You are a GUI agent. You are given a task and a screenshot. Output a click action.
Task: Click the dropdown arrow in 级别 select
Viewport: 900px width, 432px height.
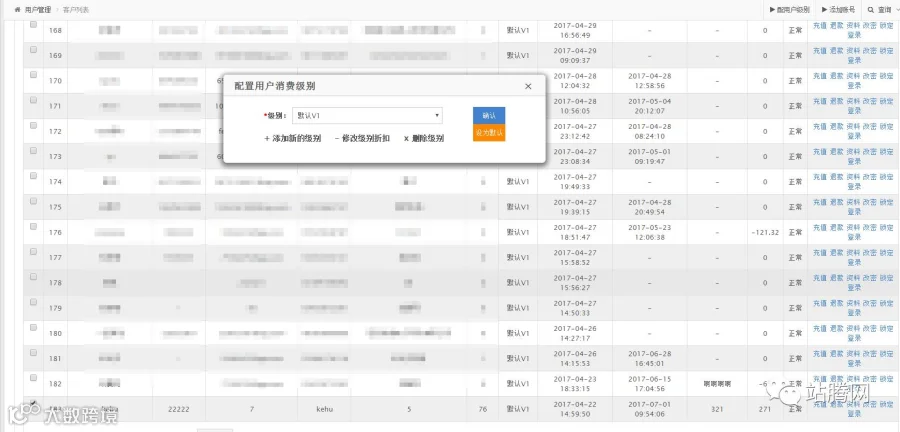(x=437, y=116)
